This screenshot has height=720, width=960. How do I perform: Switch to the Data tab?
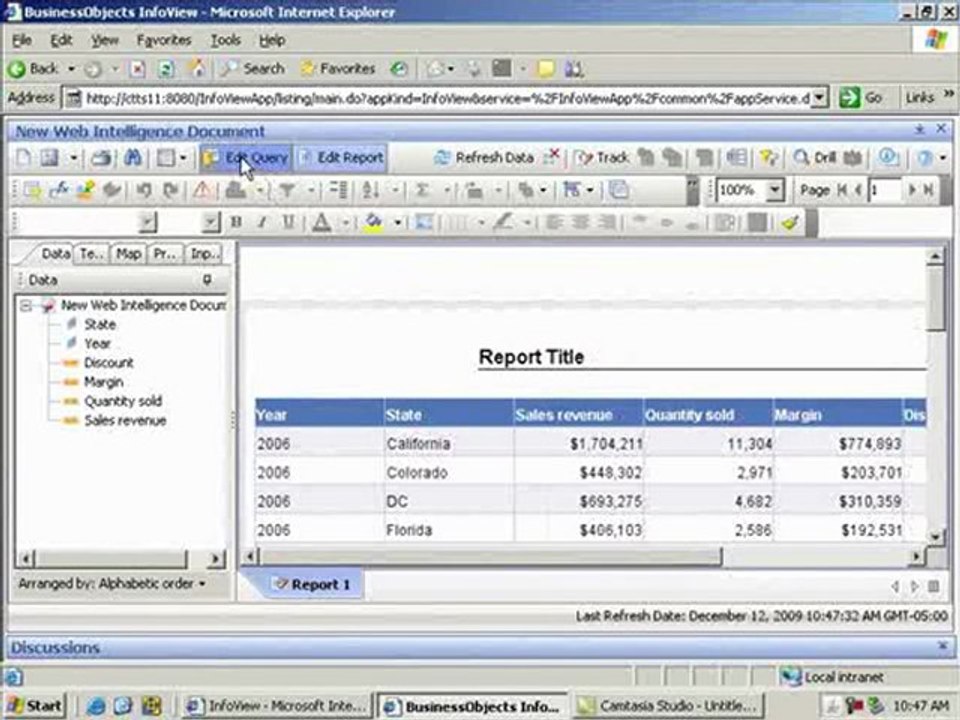click(x=53, y=253)
